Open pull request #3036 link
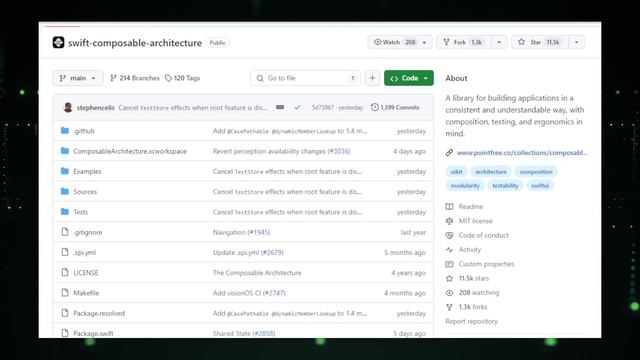Screen dimensions: 640x360 coord(339,151)
